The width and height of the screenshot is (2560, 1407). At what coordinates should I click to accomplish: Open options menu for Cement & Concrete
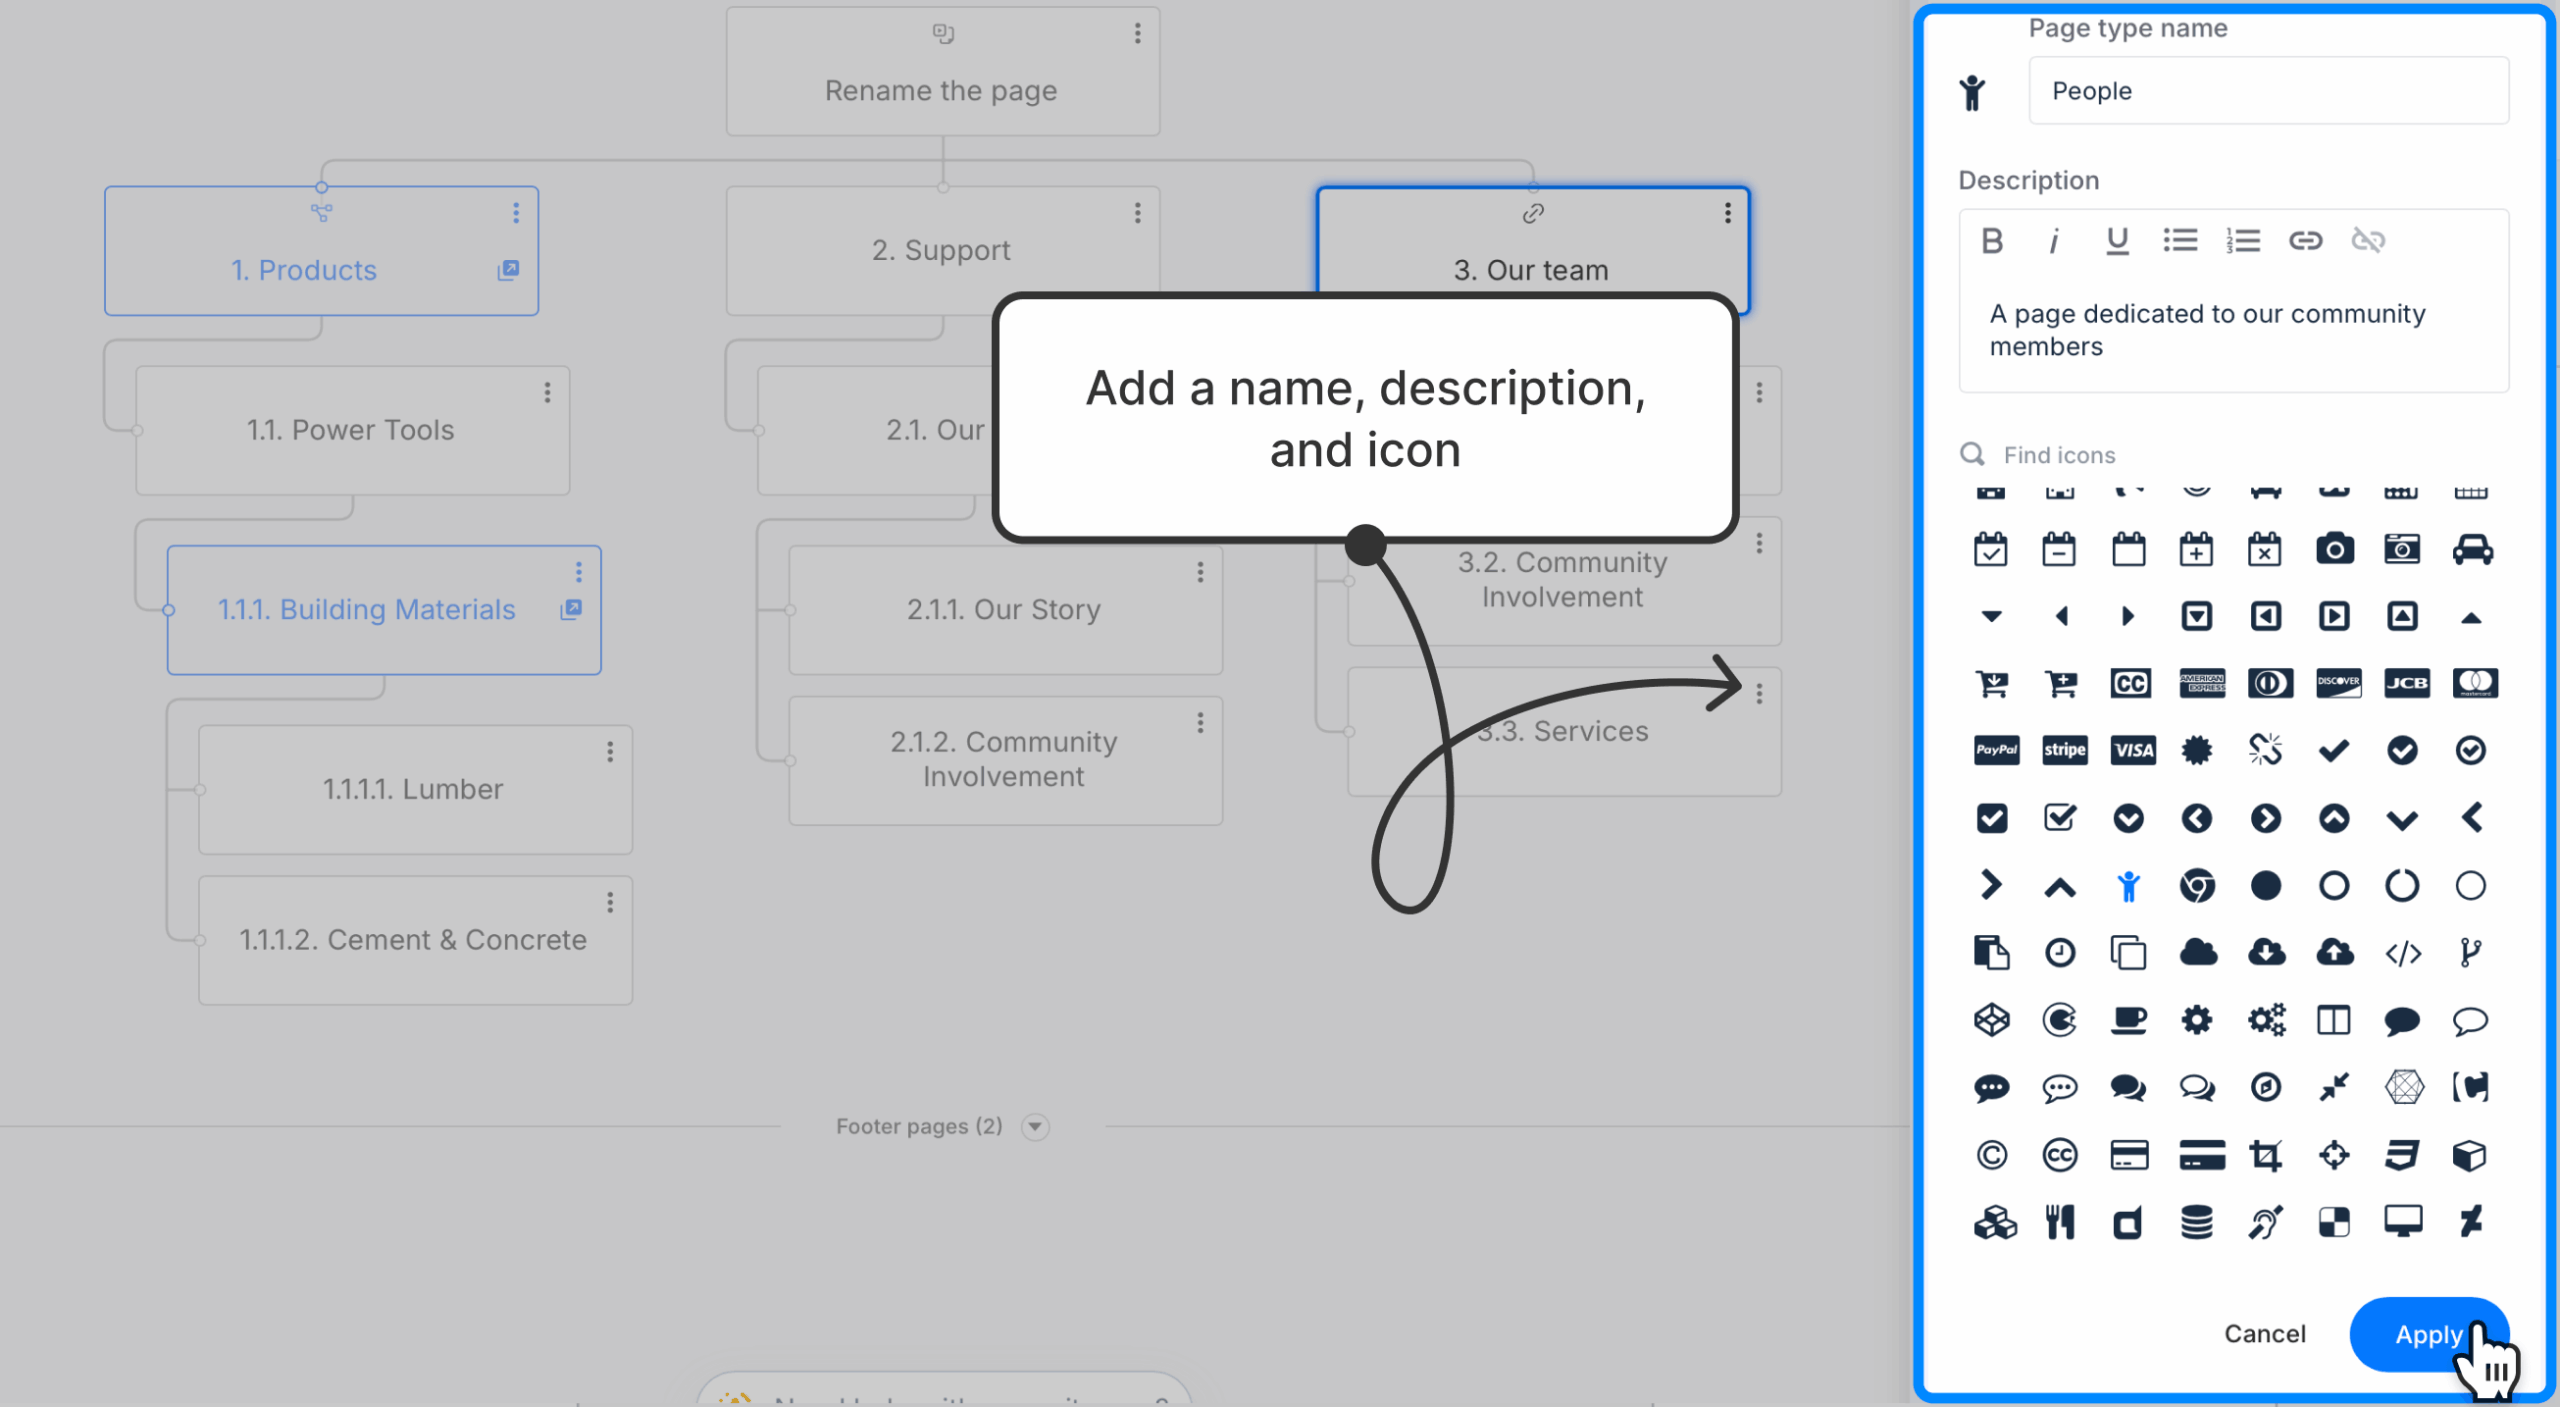tap(610, 903)
